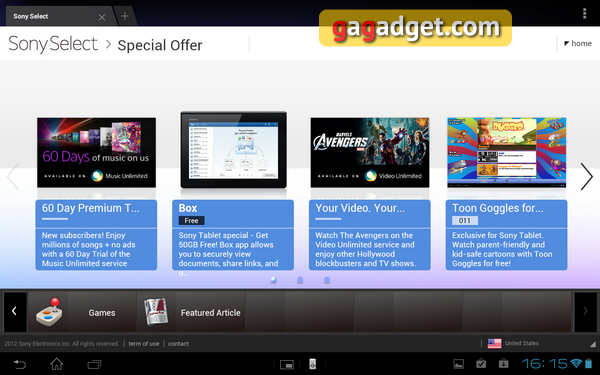Move the category bar right
The width and height of the screenshot is (600, 375).
585,311
